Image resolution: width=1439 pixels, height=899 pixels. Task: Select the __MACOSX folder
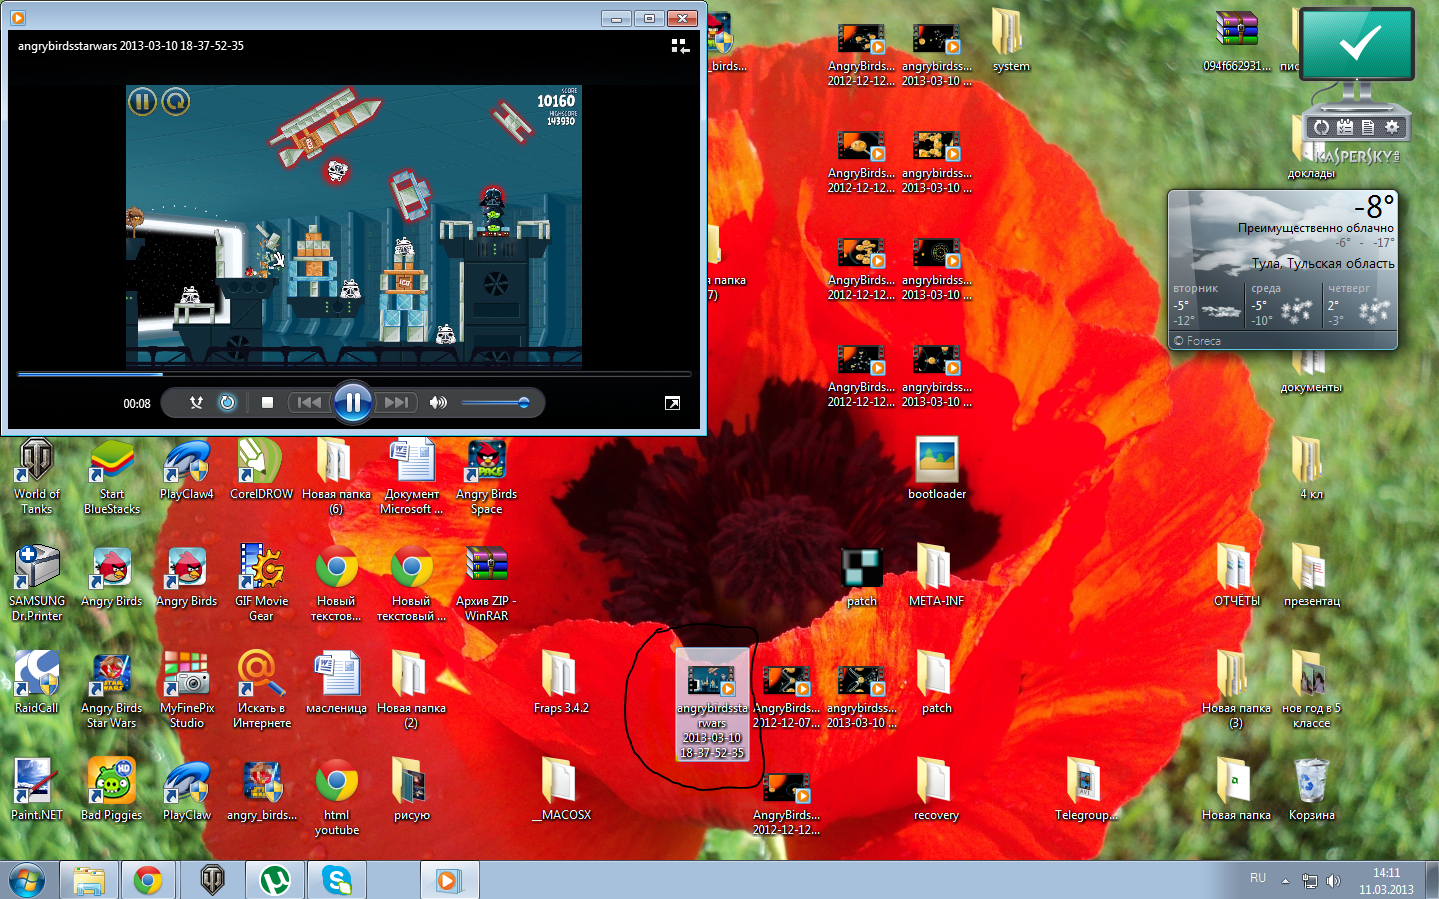(561, 791)
